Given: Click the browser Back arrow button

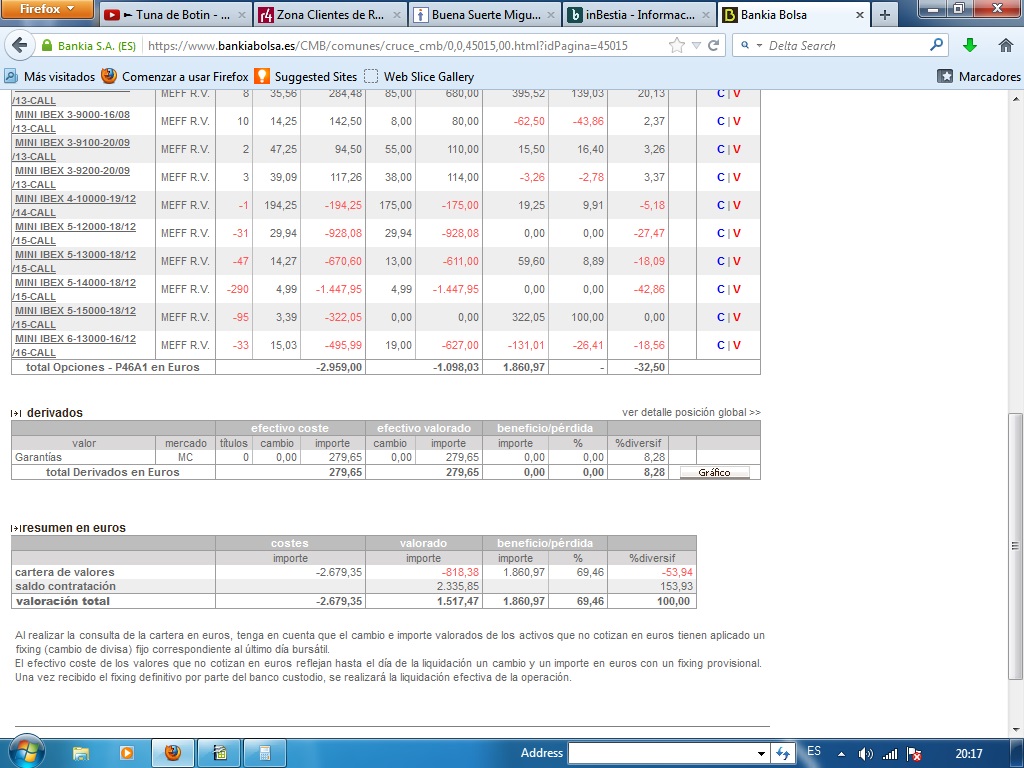Looking at the screenshot, I should point(18,46).
